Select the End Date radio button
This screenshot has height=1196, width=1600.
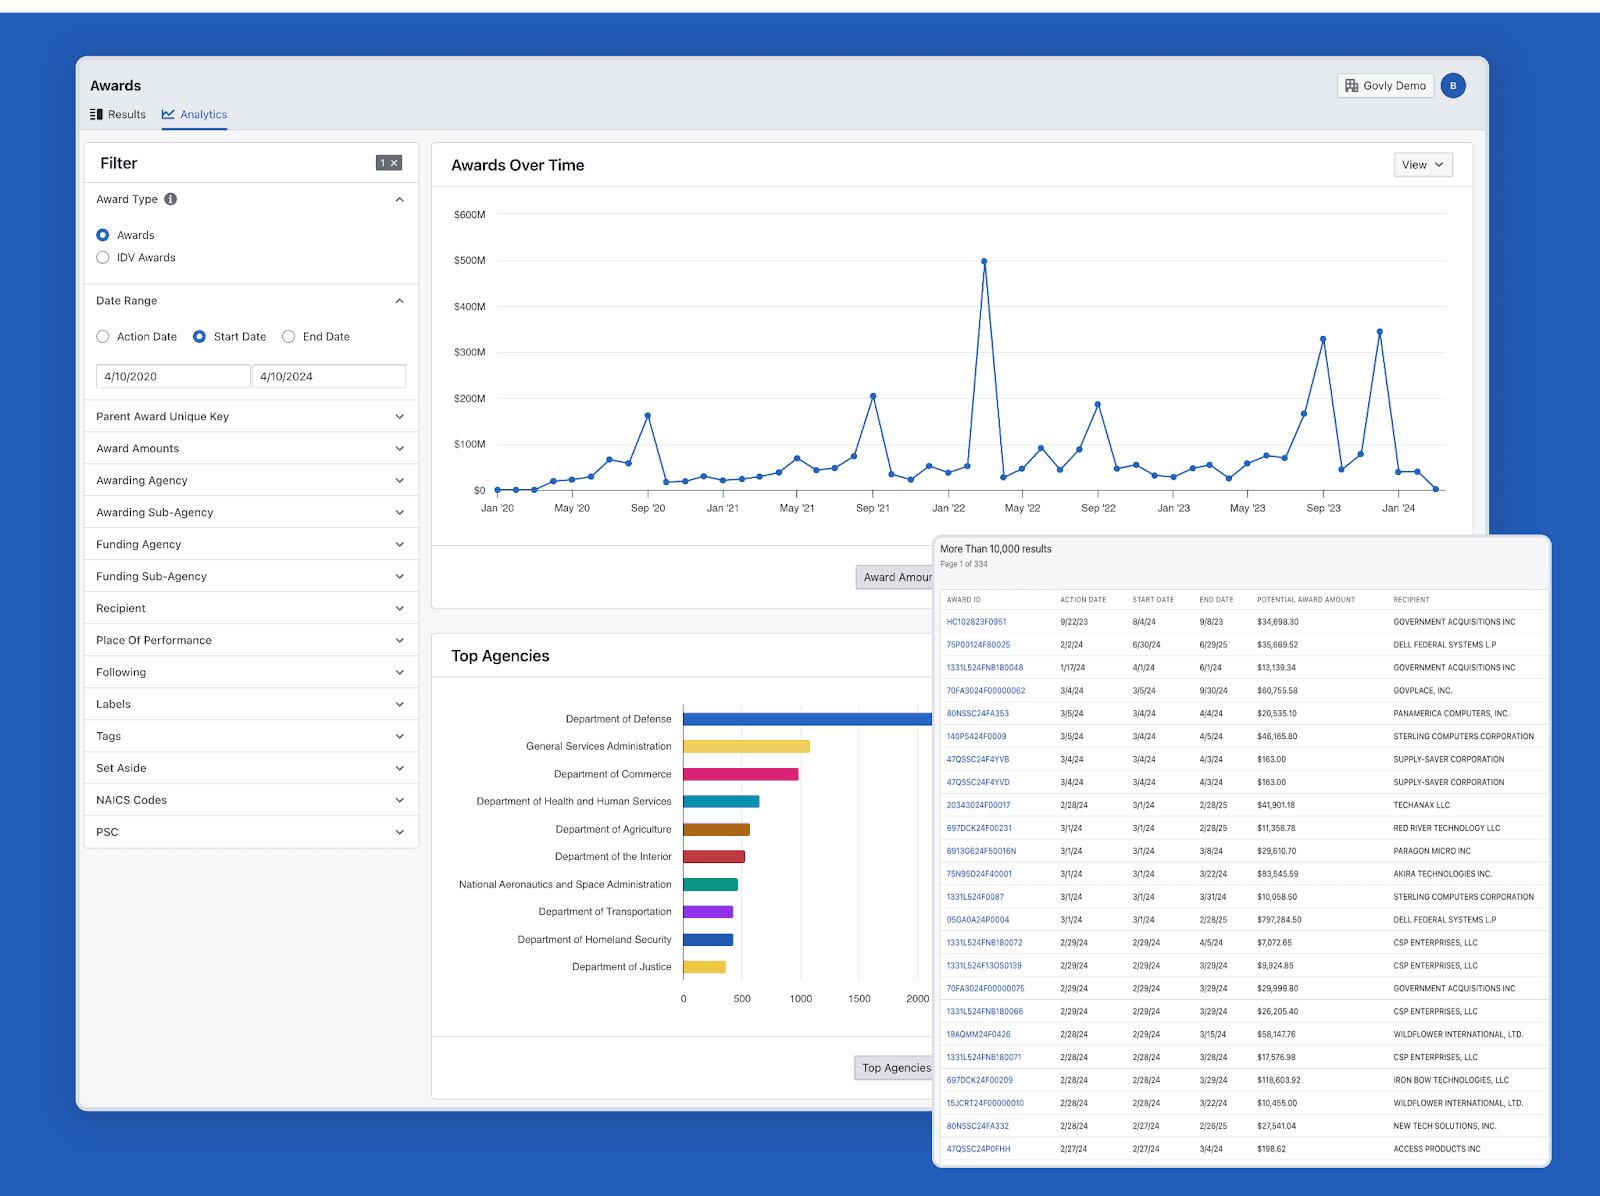pos(289,337)
